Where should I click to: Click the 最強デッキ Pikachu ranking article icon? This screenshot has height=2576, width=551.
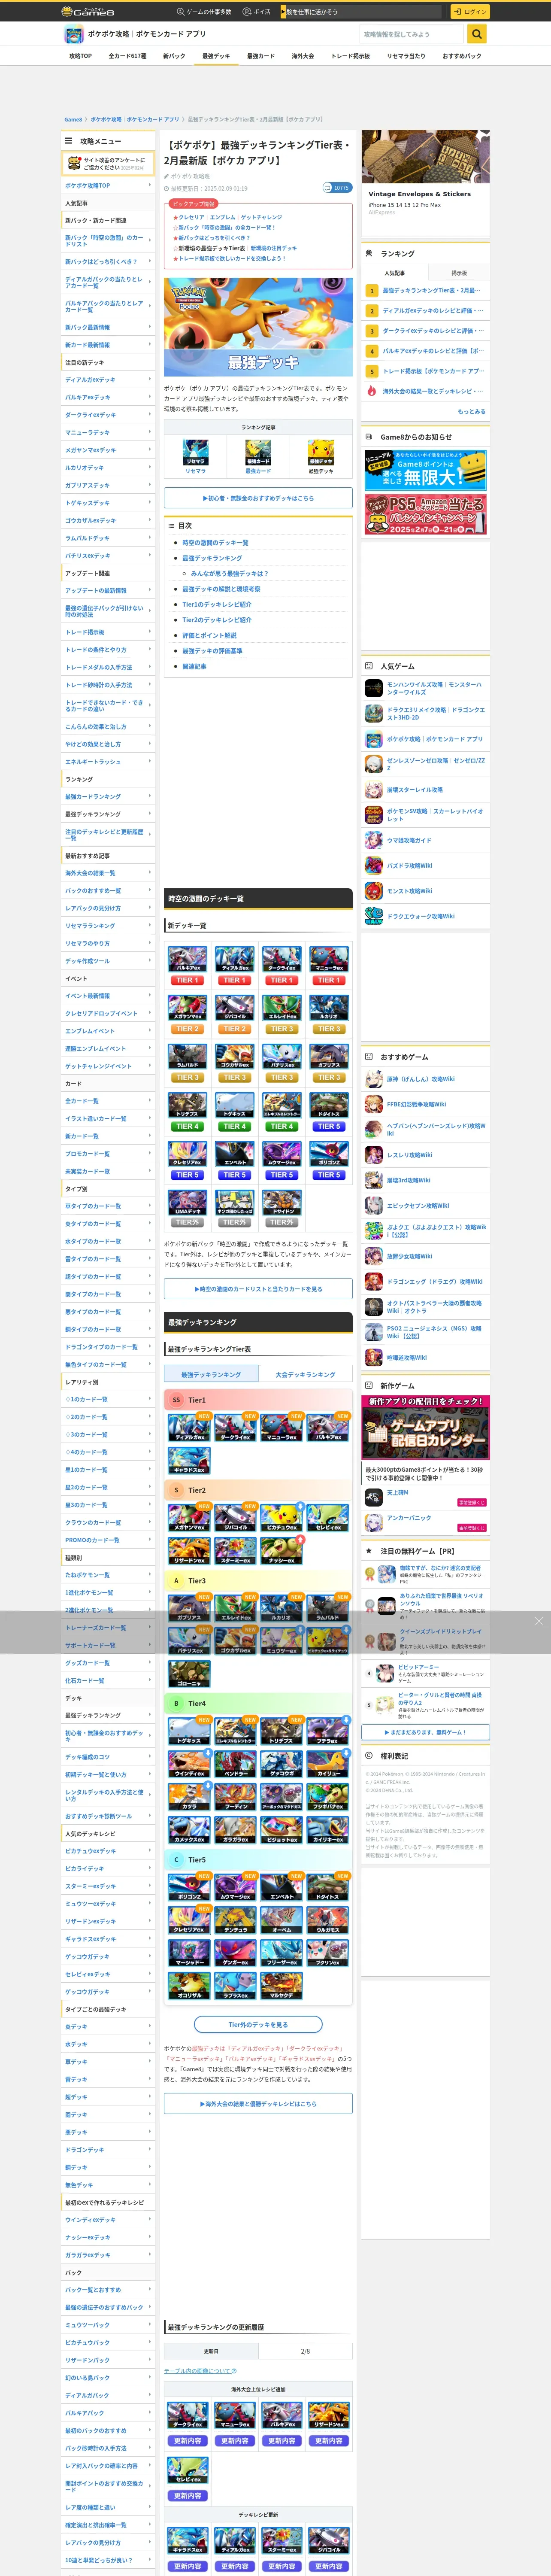321,453
